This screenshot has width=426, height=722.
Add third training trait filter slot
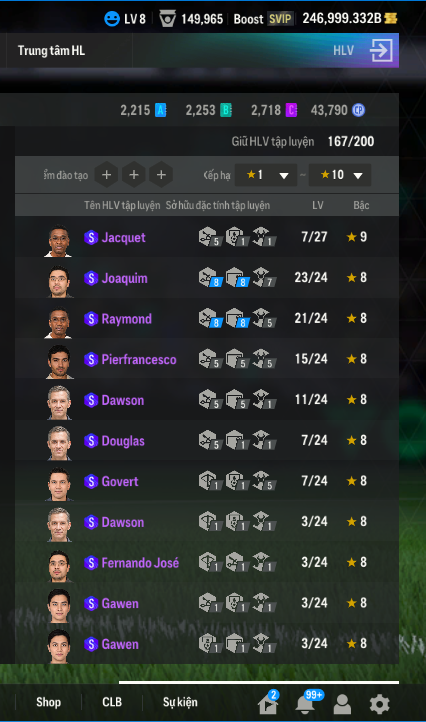pyautogui.click(x=161, y=175)
